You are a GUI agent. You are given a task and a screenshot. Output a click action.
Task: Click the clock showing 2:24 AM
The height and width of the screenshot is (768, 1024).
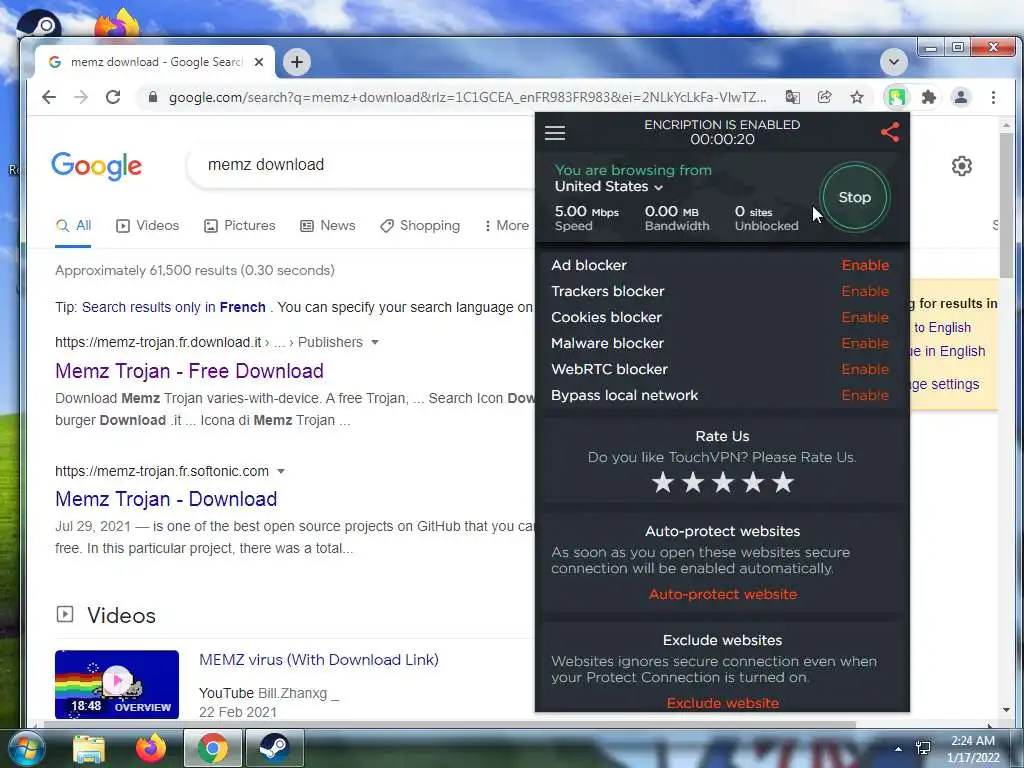972,741
